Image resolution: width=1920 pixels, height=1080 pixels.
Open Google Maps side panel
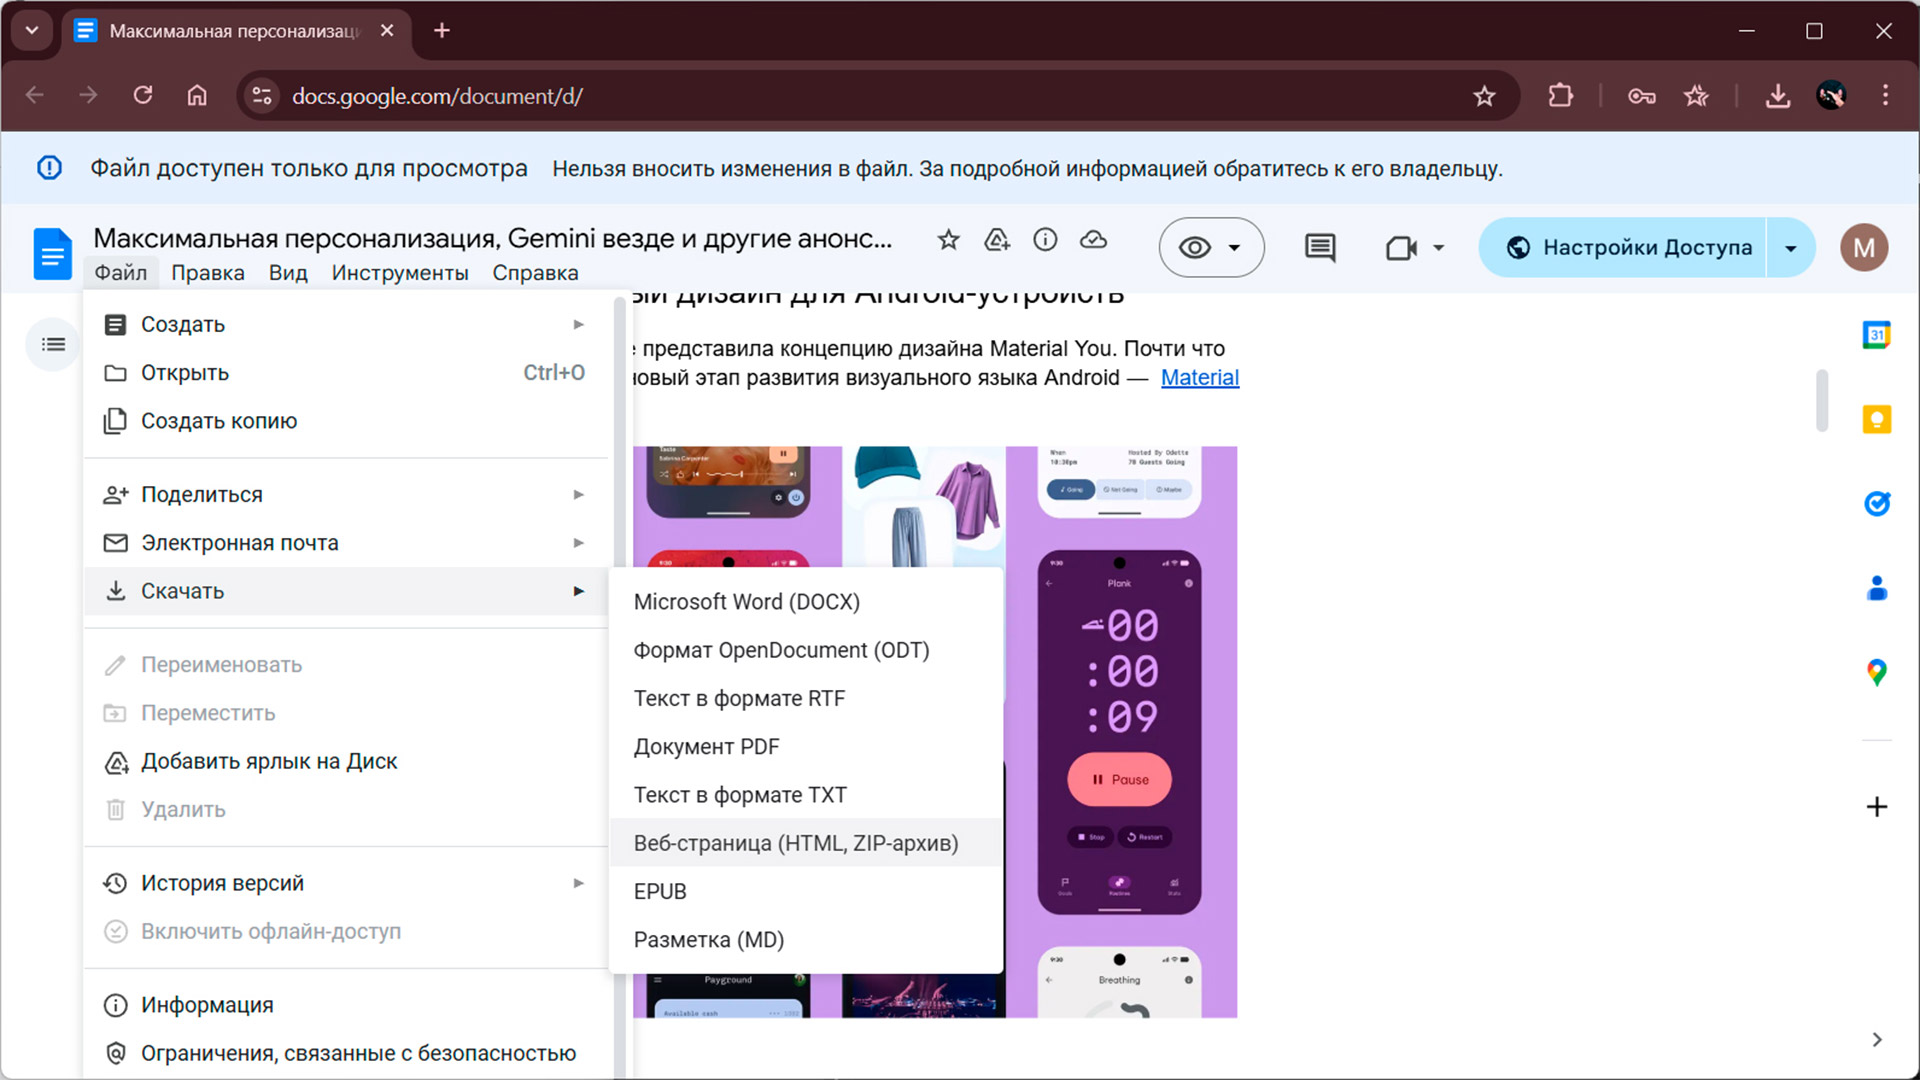pos(1877,672)
